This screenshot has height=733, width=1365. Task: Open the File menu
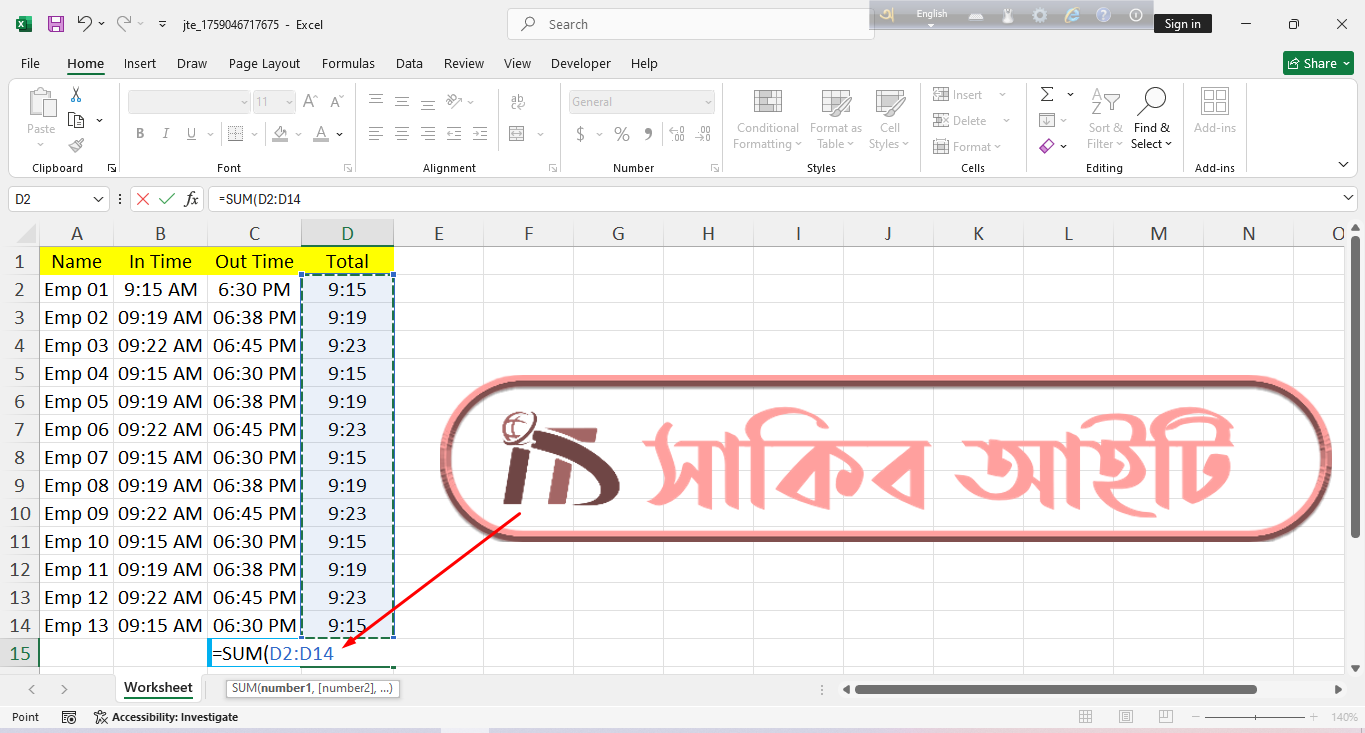(30, 63)
